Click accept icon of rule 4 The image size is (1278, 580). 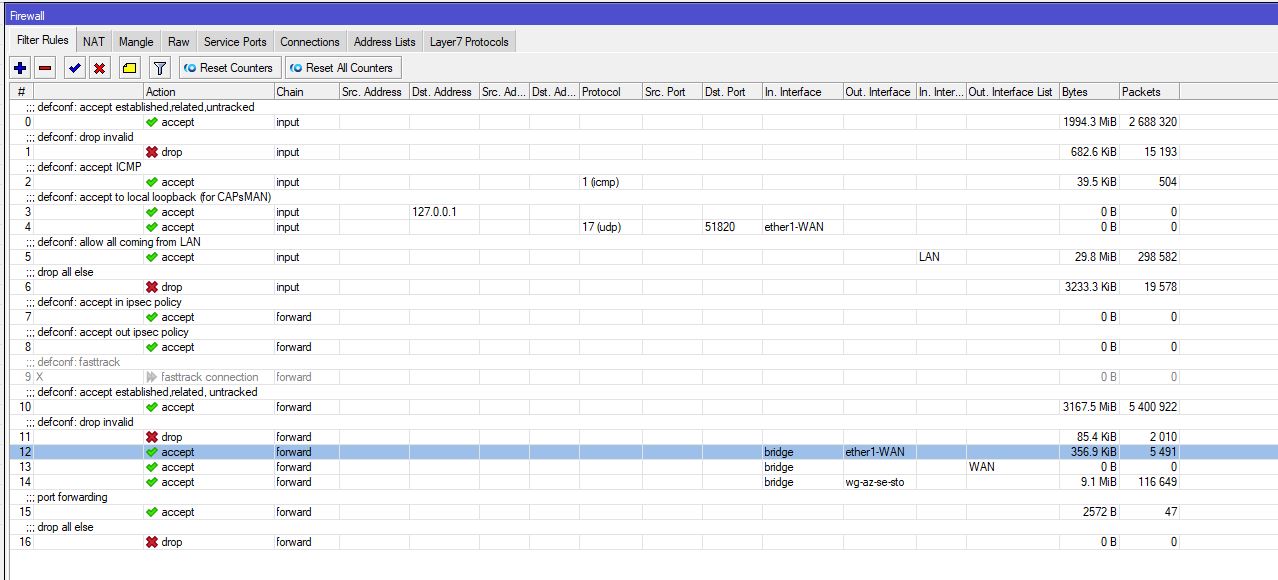click(152, 227)
